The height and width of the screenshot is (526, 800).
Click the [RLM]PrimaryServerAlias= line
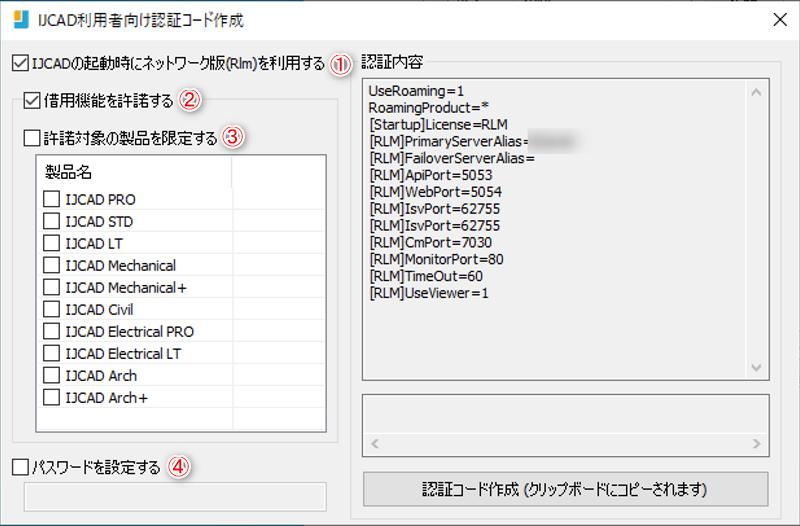tap(449, 141)
